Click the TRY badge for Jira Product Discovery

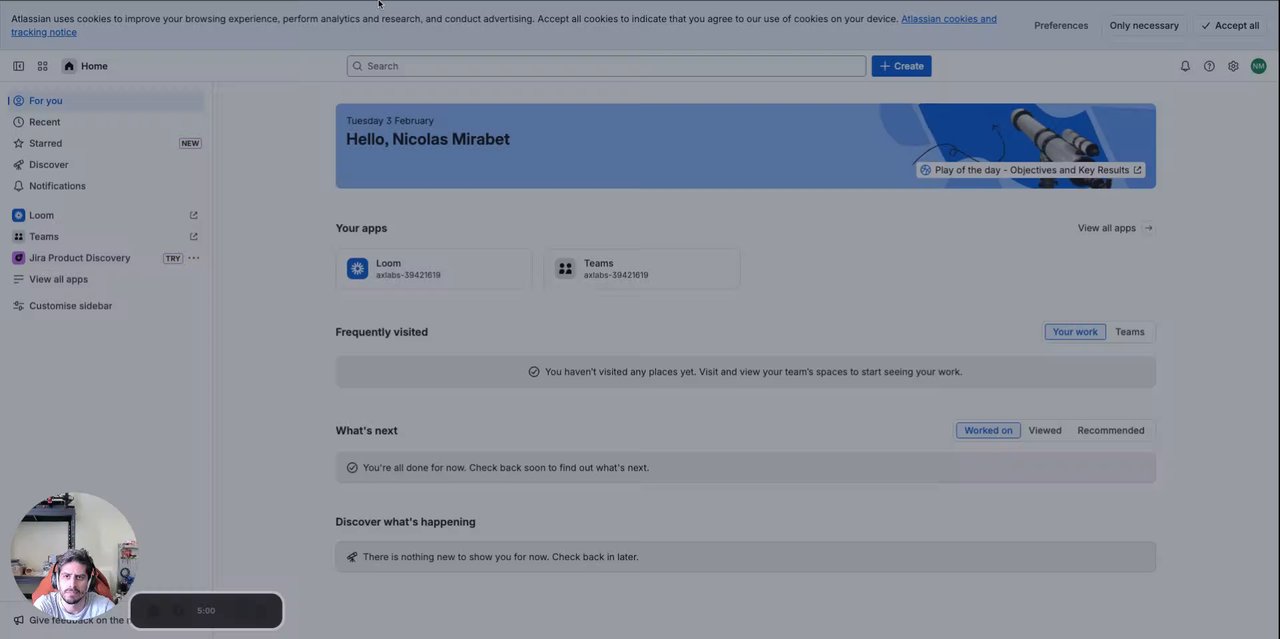click(173, 258)
